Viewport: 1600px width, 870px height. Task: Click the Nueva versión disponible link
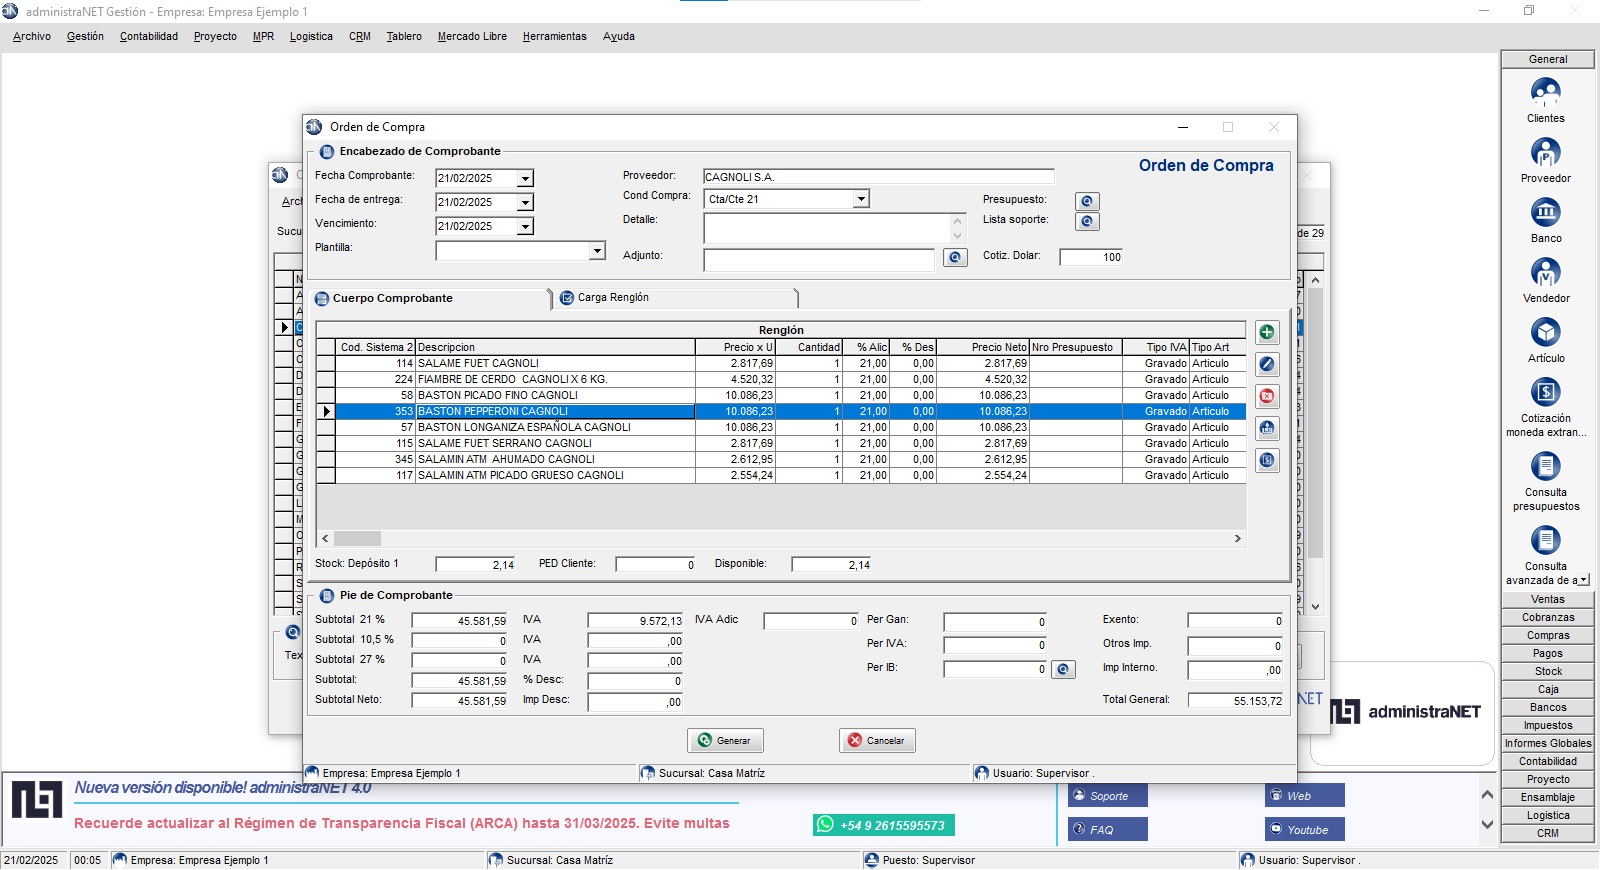click(222, 788)
